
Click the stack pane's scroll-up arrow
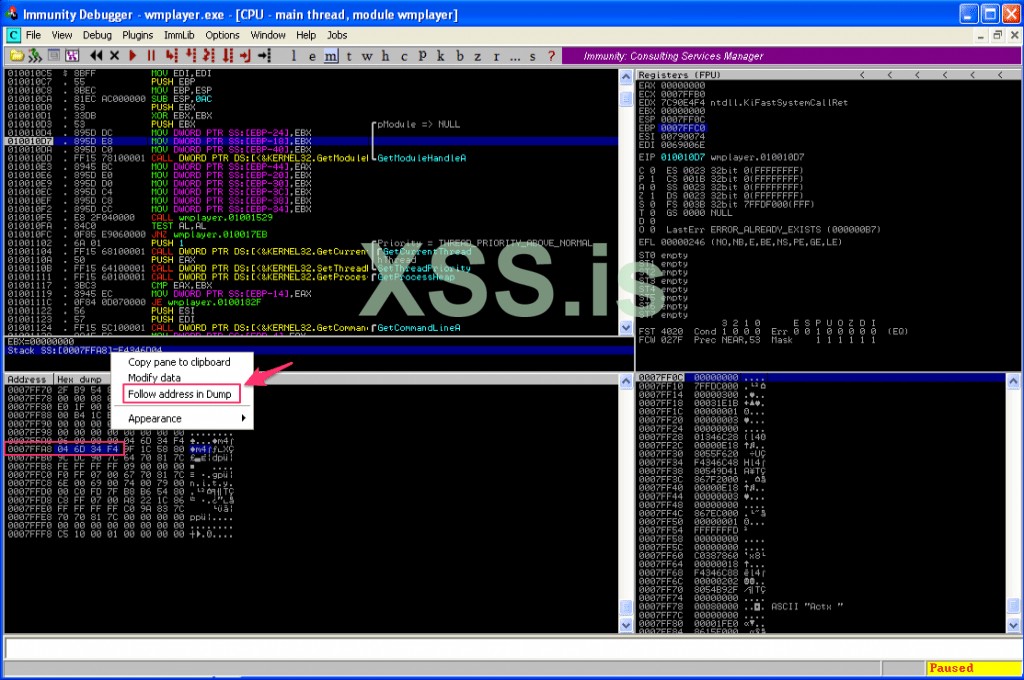[1014, 380]
